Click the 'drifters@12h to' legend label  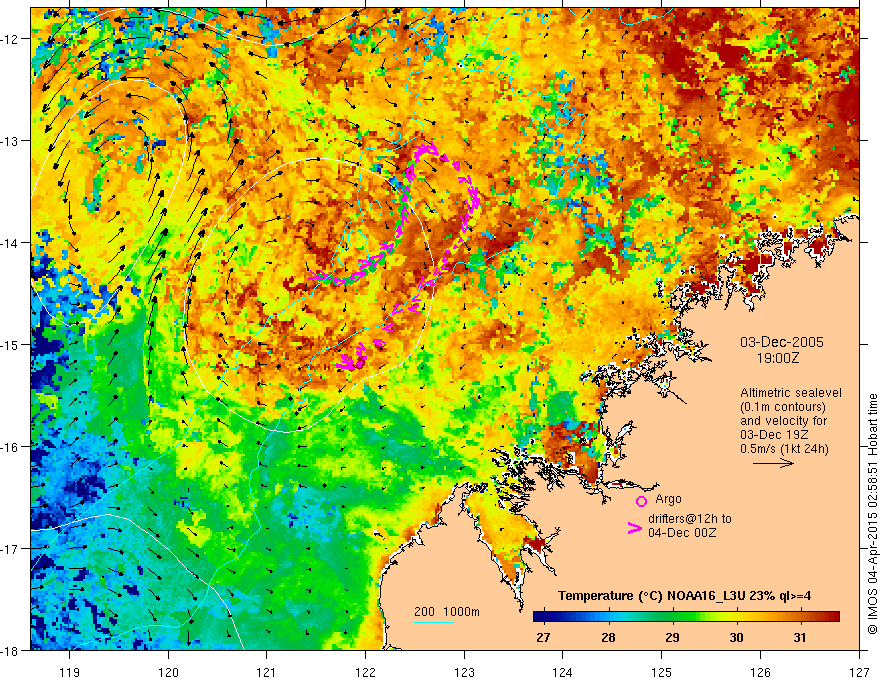(690, 519)
